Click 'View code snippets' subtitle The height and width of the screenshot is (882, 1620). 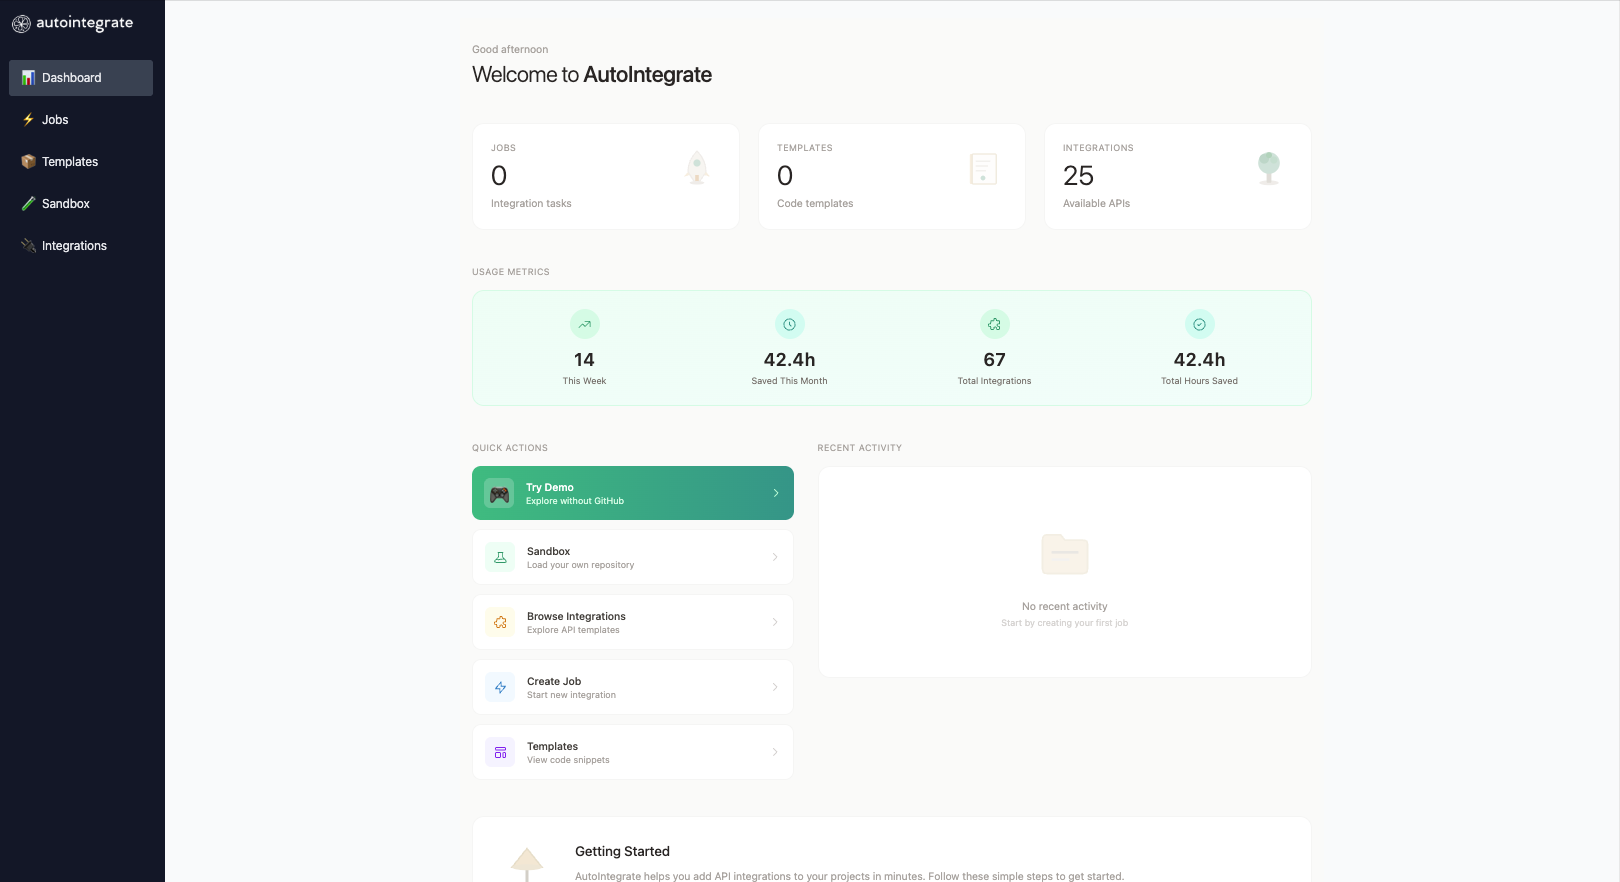[568, 760]
